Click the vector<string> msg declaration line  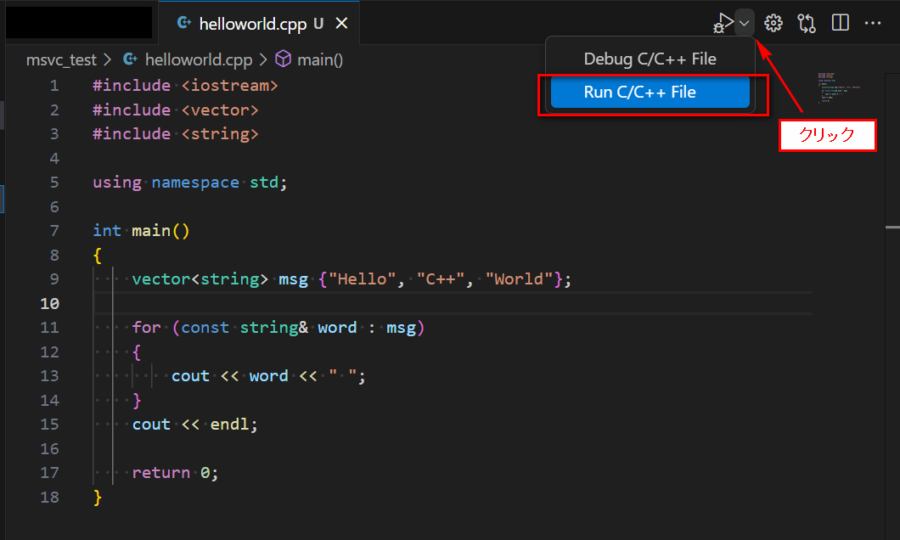coord(352,279)
